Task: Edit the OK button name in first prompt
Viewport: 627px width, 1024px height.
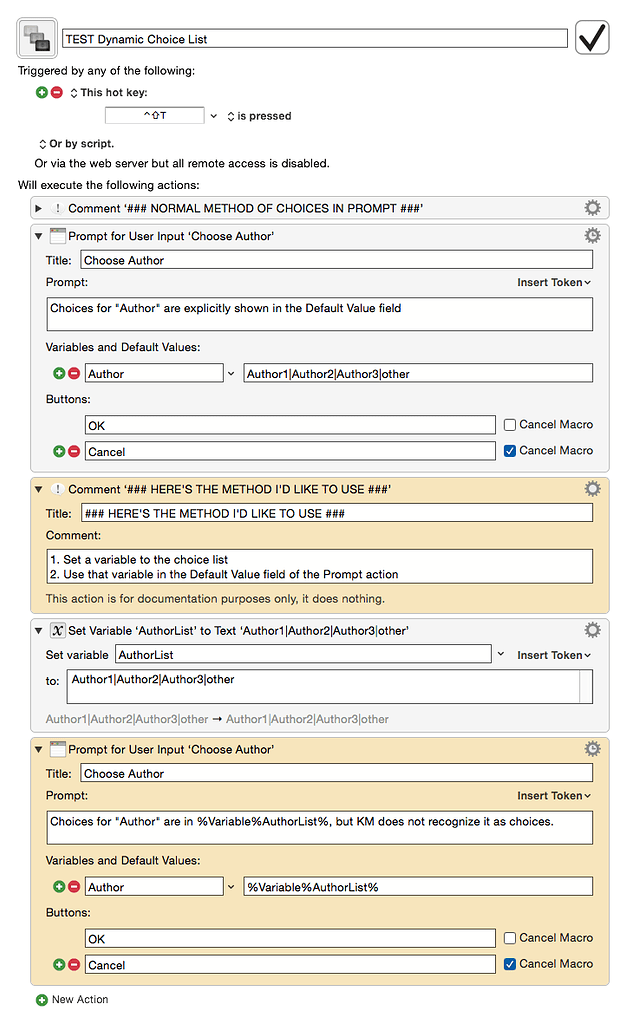Action: (290, 425)
